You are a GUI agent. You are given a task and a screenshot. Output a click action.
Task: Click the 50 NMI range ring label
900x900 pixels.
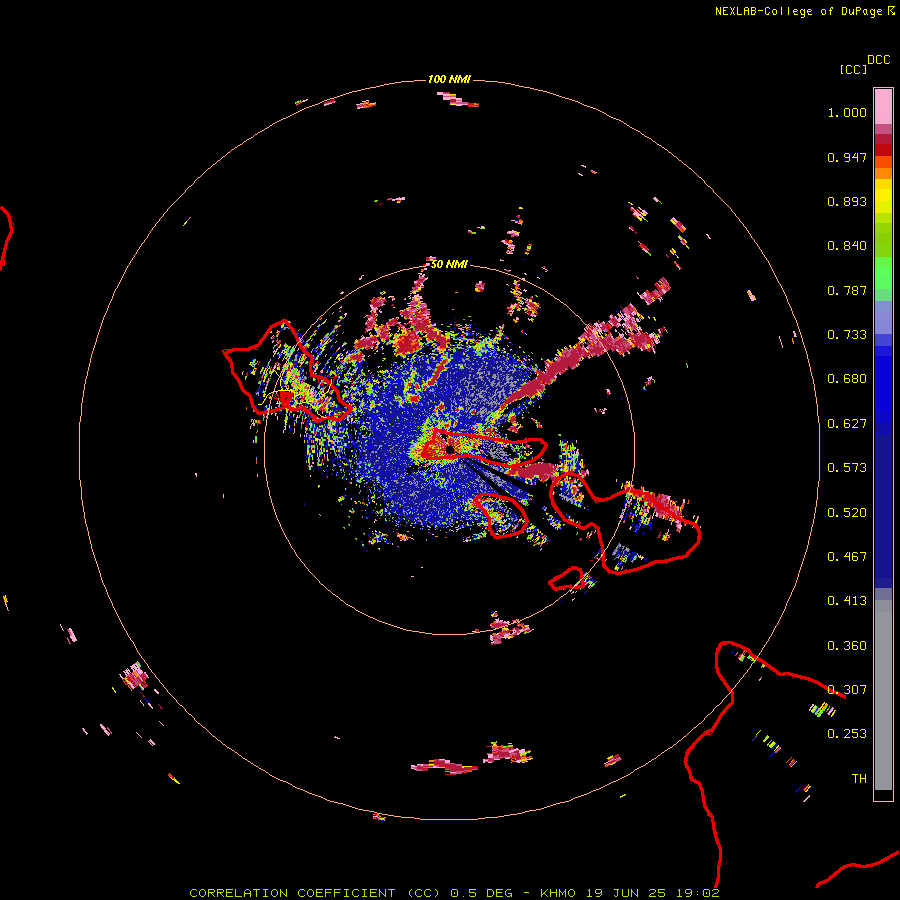tap(449, 264)
